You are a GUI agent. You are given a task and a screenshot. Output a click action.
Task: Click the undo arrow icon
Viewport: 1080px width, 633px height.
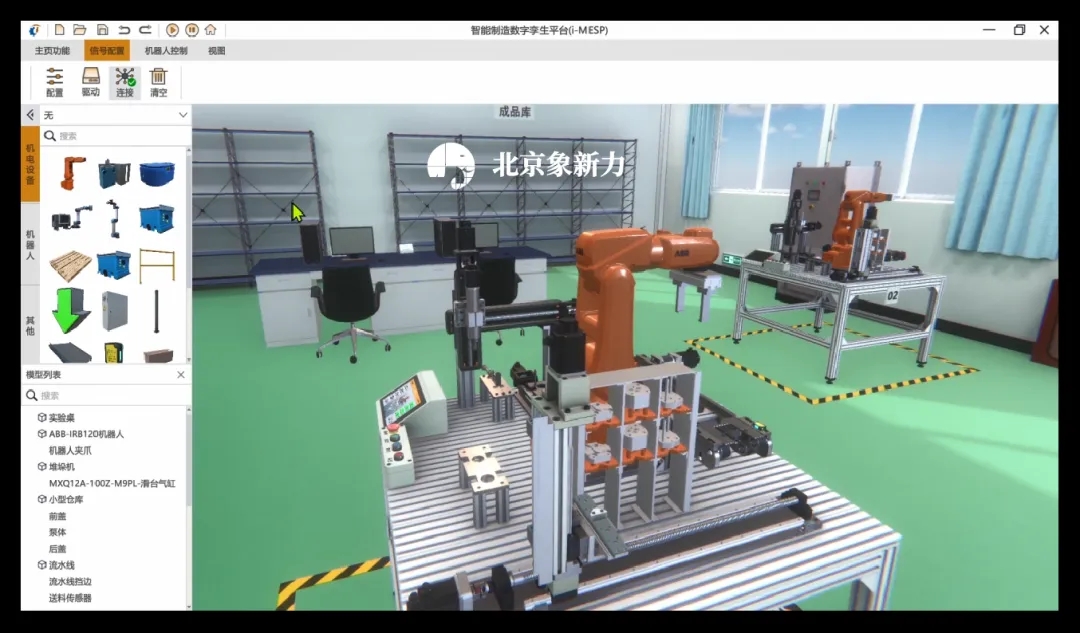tap(124, 30)
